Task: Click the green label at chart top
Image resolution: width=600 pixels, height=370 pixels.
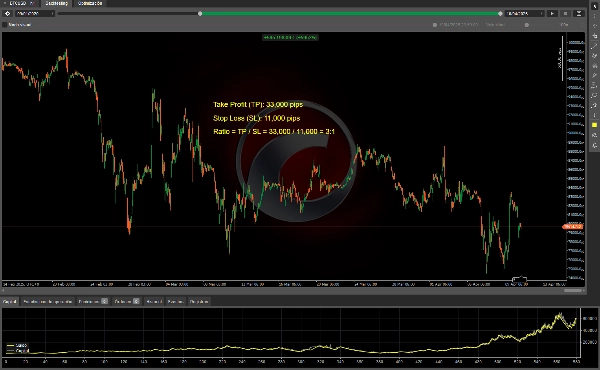Action: click(x=290, y=37)
